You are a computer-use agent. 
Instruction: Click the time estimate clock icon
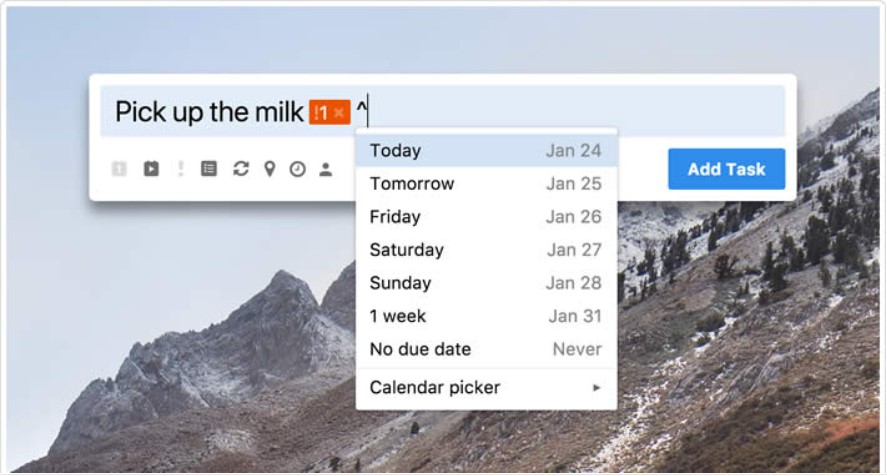click(x=298, y=169)
